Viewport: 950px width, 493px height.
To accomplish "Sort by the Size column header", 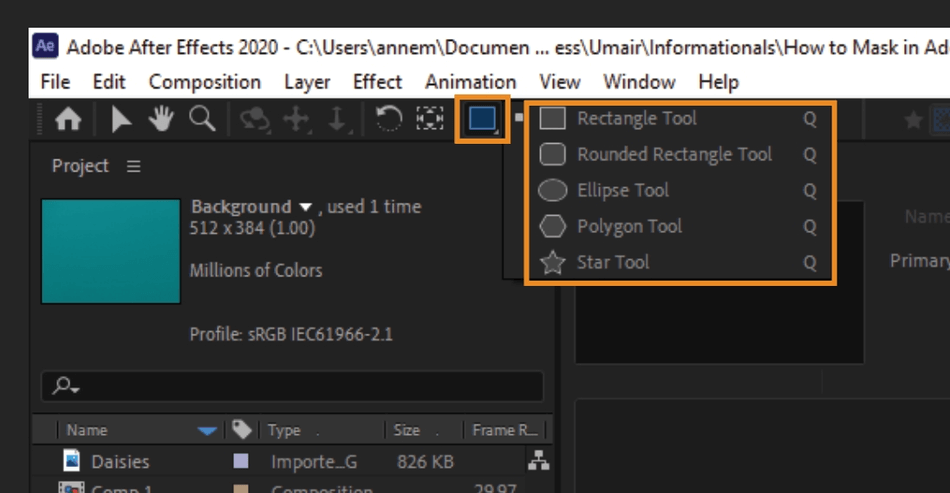I will (407, 430).
